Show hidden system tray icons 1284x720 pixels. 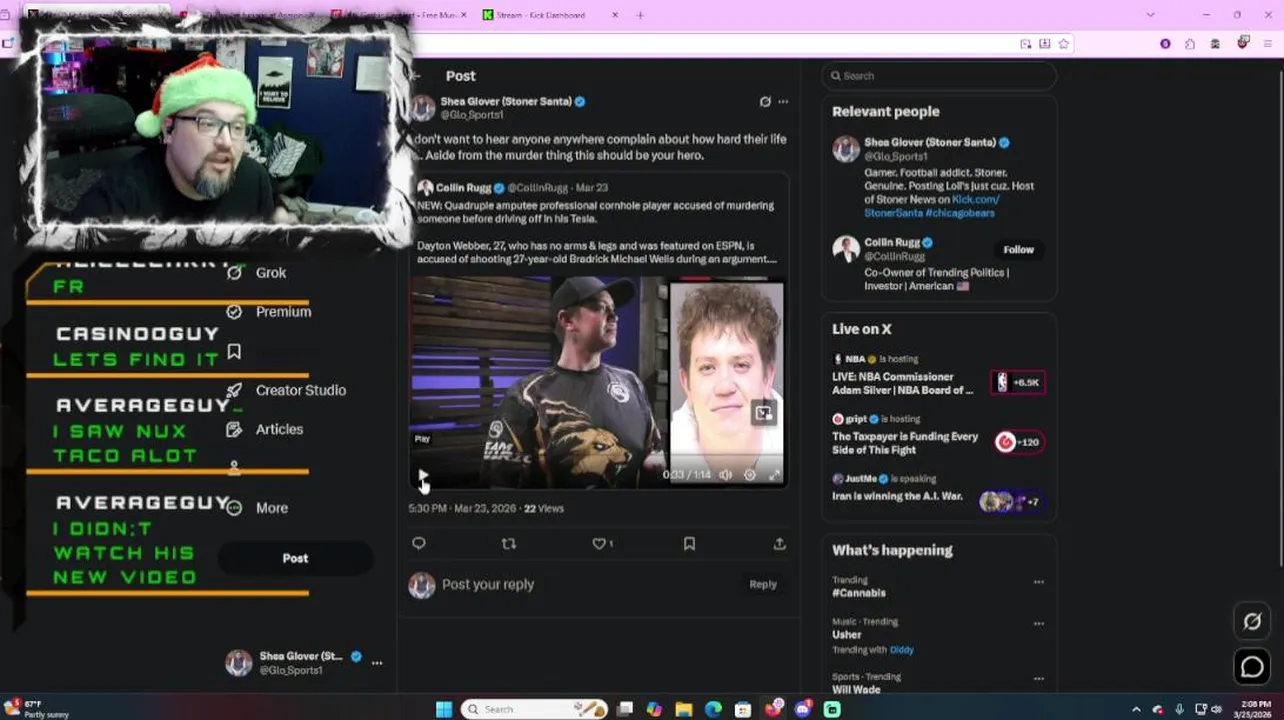pyautogui.click(x=1136, y=709)
